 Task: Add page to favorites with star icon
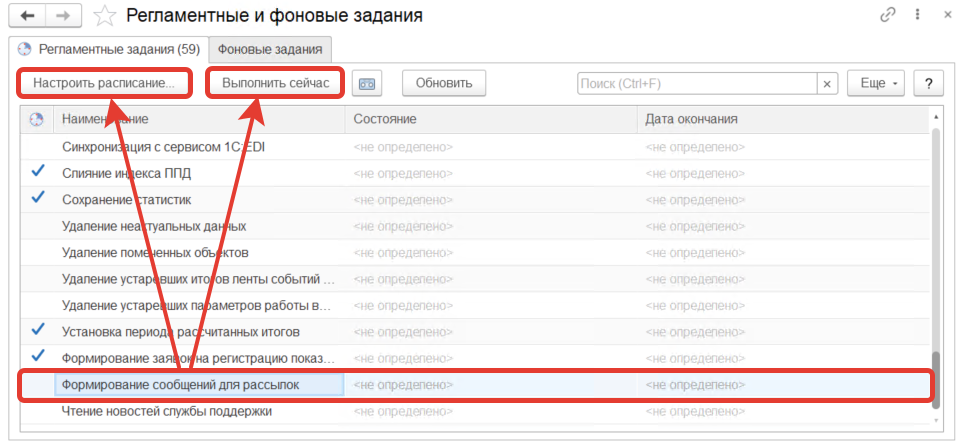(104, 16)
